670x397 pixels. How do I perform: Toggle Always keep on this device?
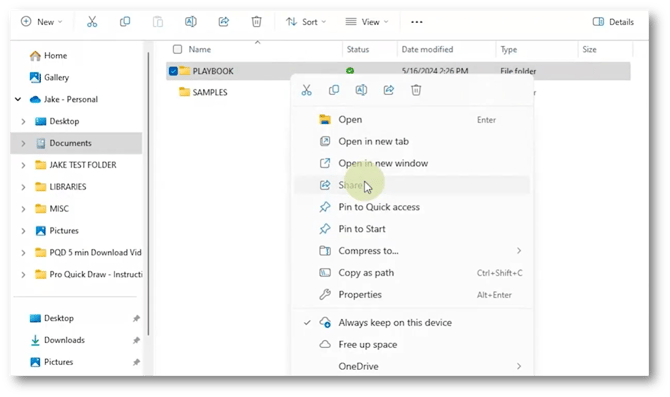coord(412,323)
